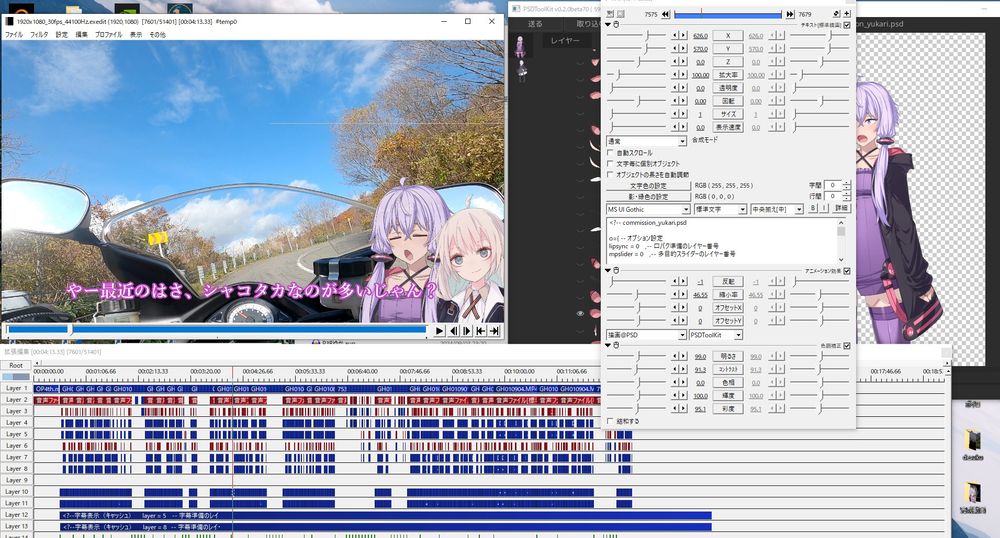Click the mouse icon of the text section
Viewport: 1000px width, 538px height.
click(x=616, y=24)
